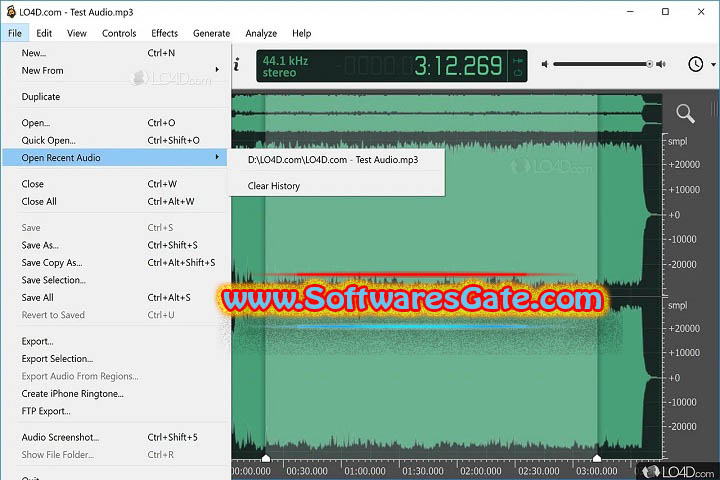Choose Save Selection... menu entry
This screenshot has height=480, width=720.
click(x=115, y=280)
